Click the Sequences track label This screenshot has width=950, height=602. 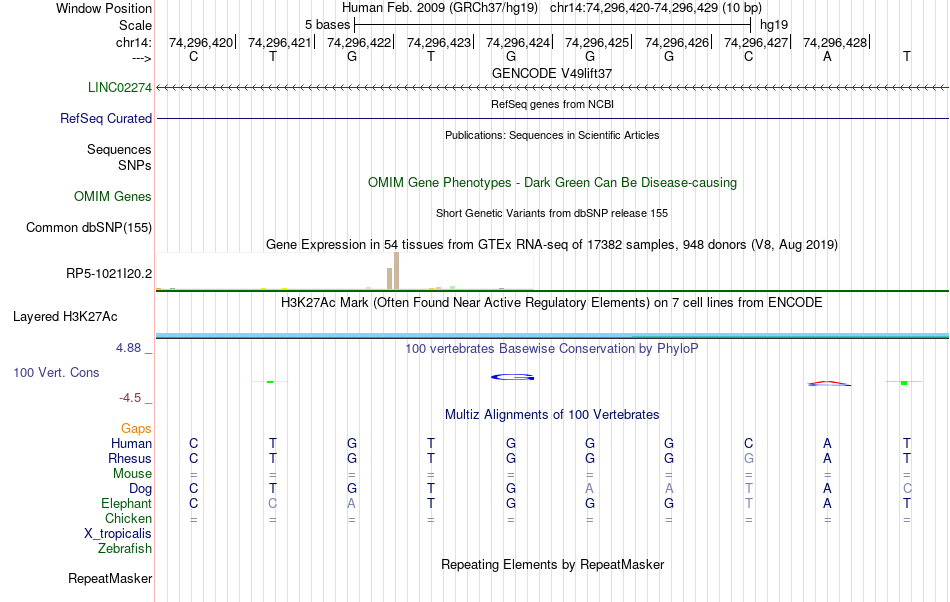119,149
